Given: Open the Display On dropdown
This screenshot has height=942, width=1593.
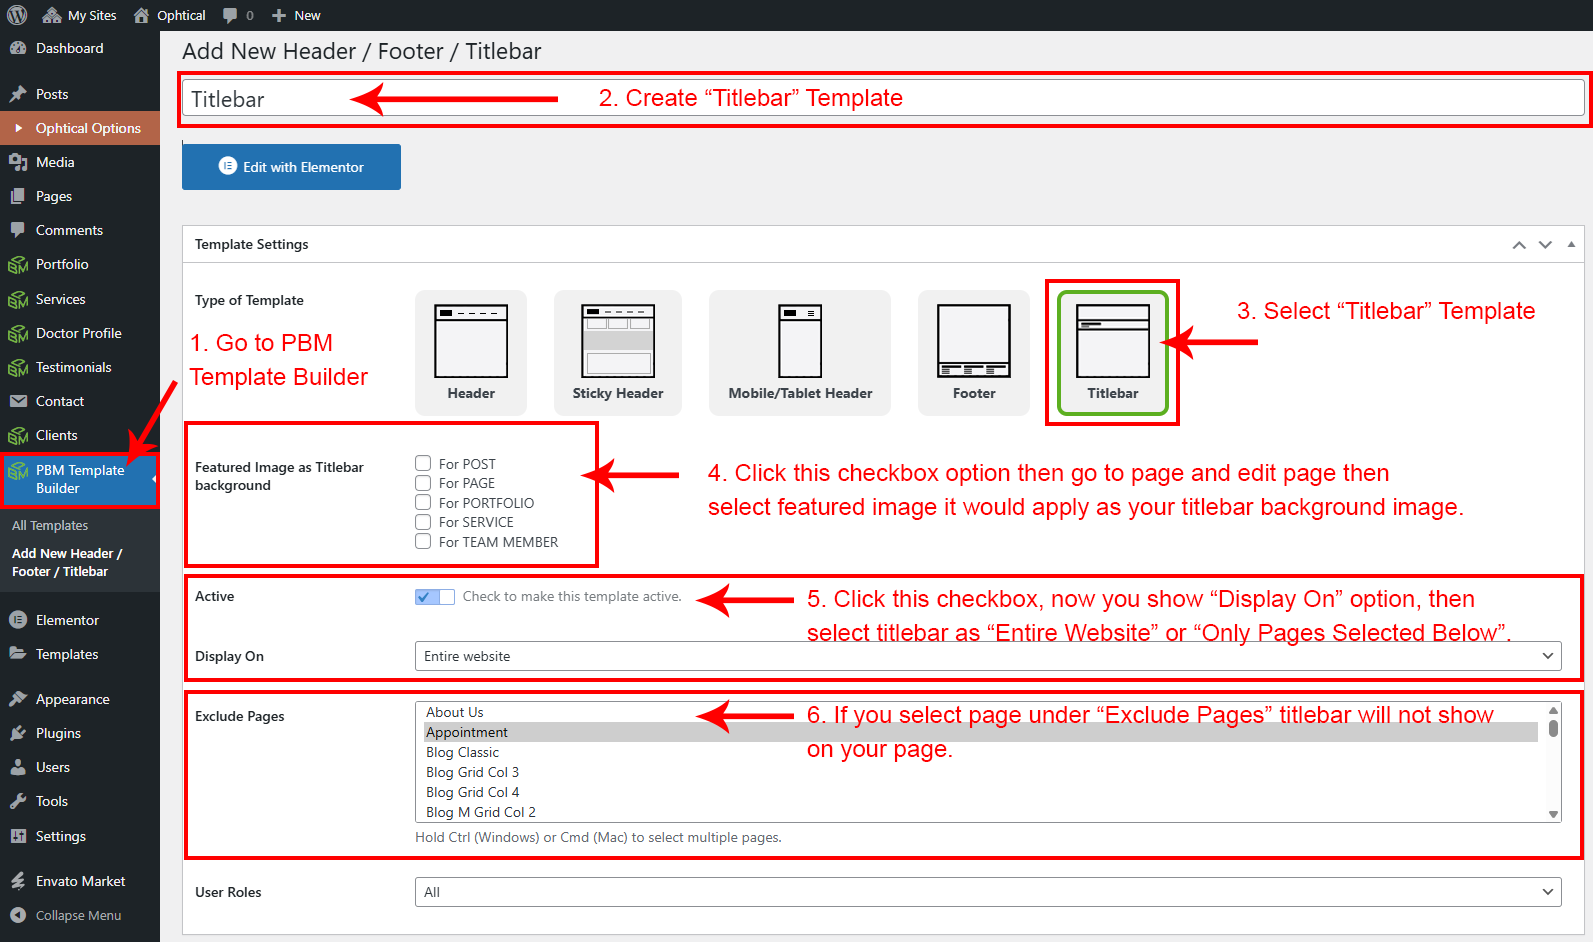Looking at the screenshot, I should [988, 656].
